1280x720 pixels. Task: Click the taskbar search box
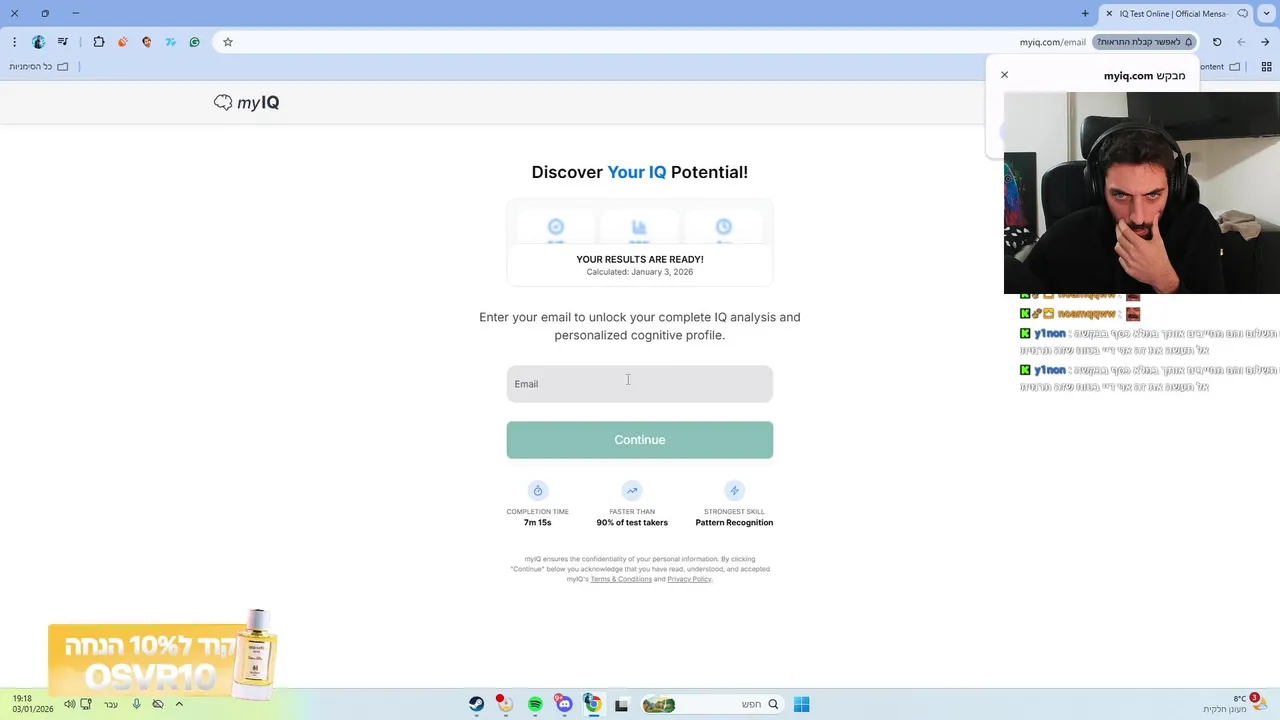[x=711, y=704]
